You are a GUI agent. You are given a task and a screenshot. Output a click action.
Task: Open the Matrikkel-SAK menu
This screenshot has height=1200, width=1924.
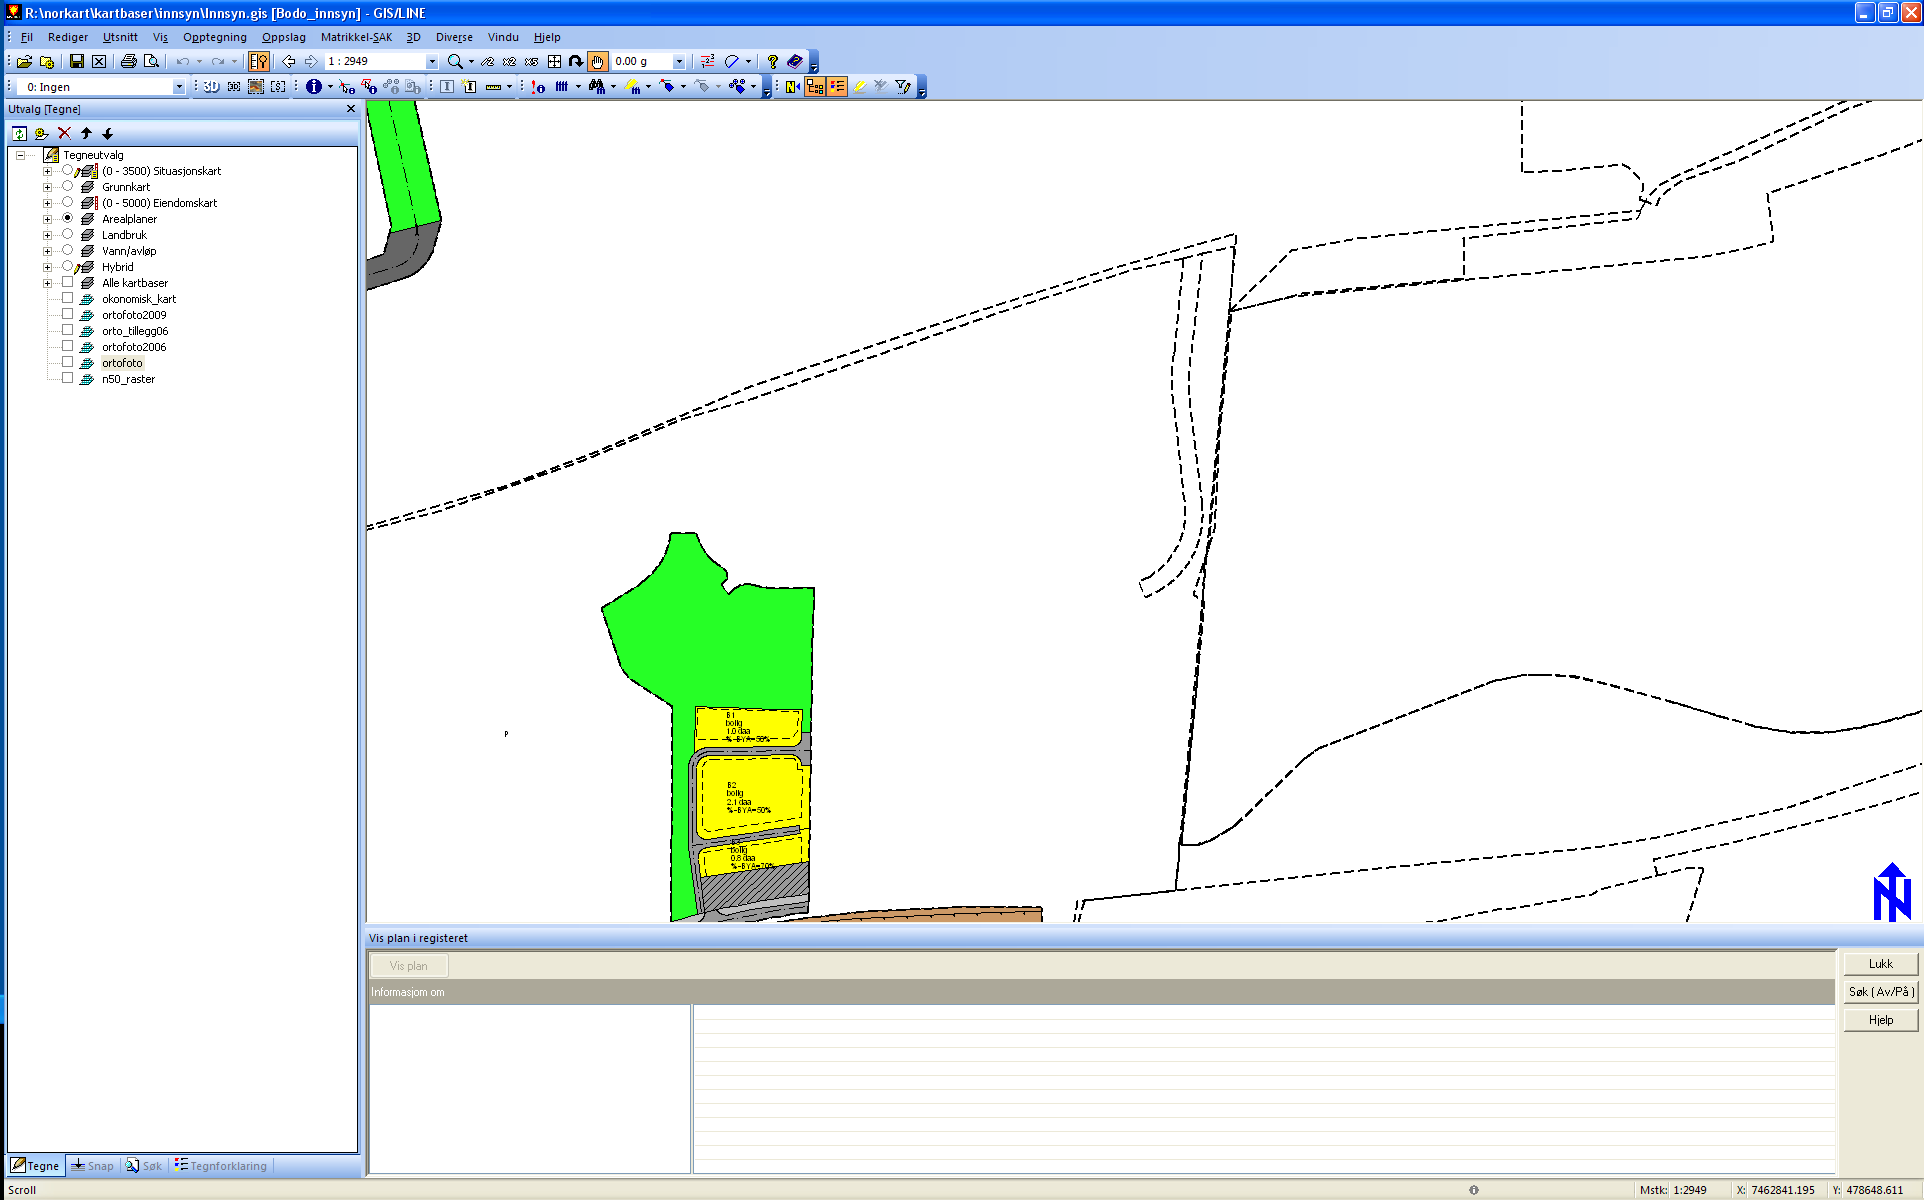click(x=356, y=37)
